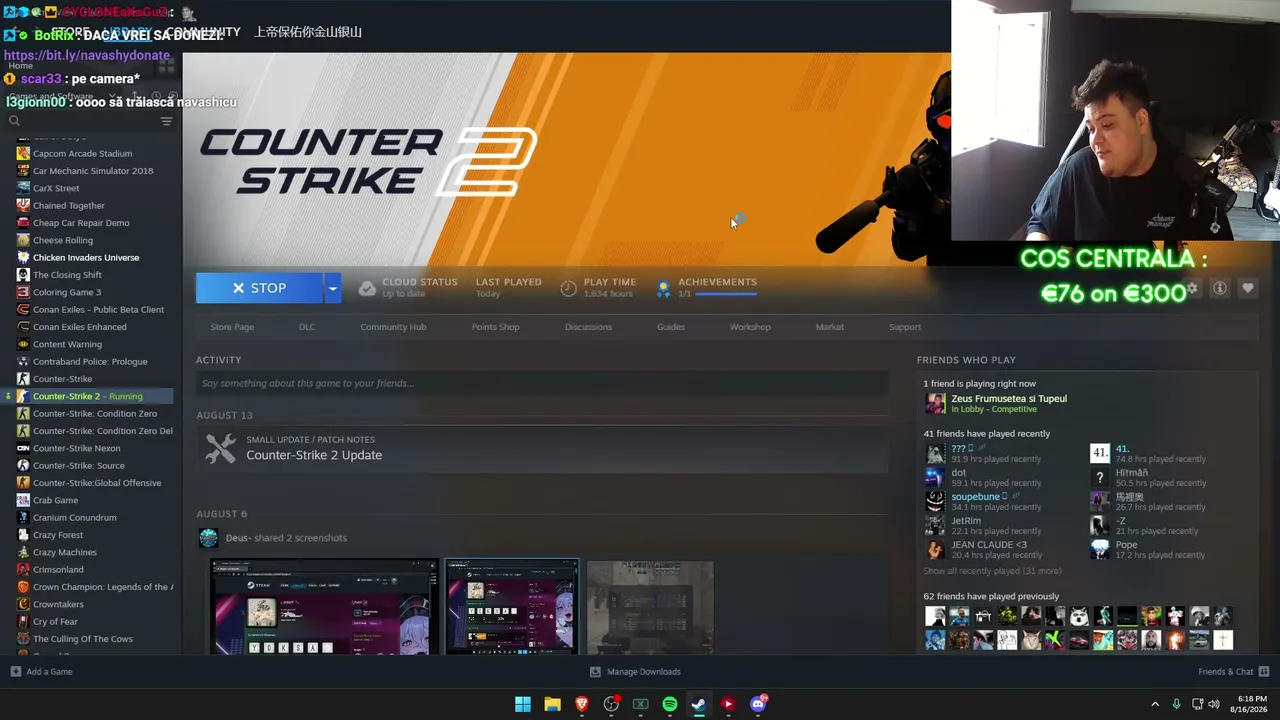
Task: Select The Culling Of The Cows
Action: coord(83,639)
